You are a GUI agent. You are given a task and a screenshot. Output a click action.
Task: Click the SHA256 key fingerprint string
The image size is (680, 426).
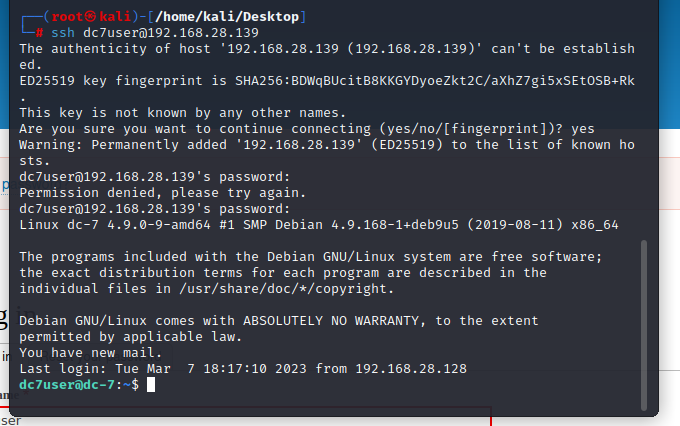coord(435,81)
